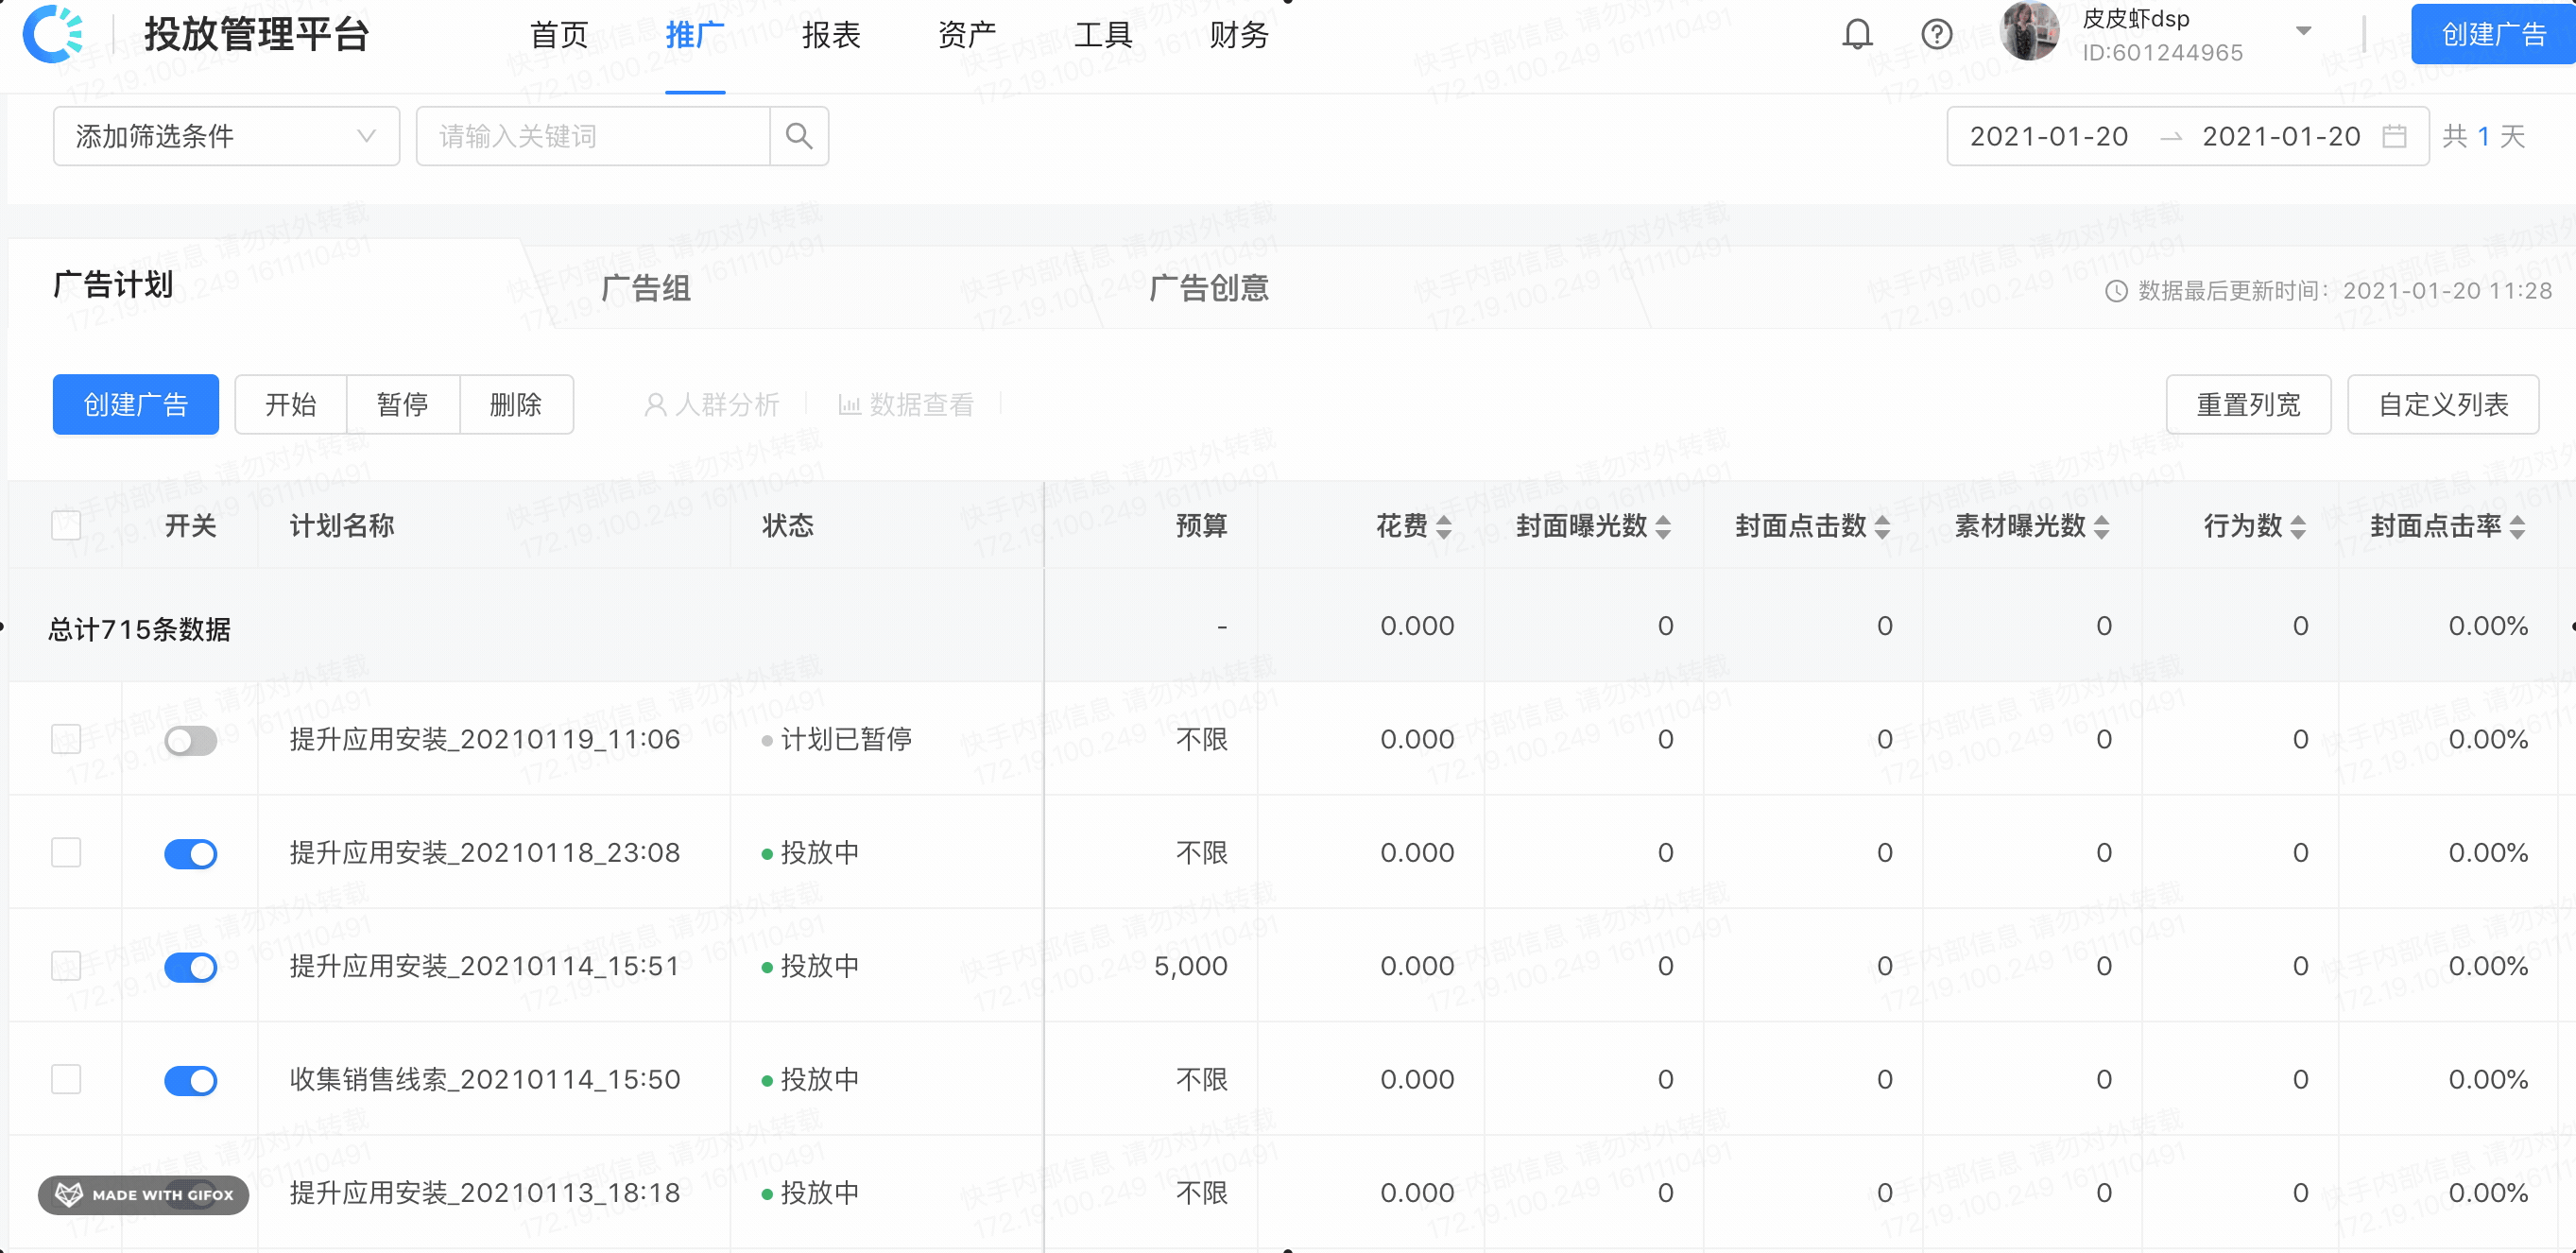
Task: Click the 花费 column sort arrows
Action: click(x=1443, y=525)
